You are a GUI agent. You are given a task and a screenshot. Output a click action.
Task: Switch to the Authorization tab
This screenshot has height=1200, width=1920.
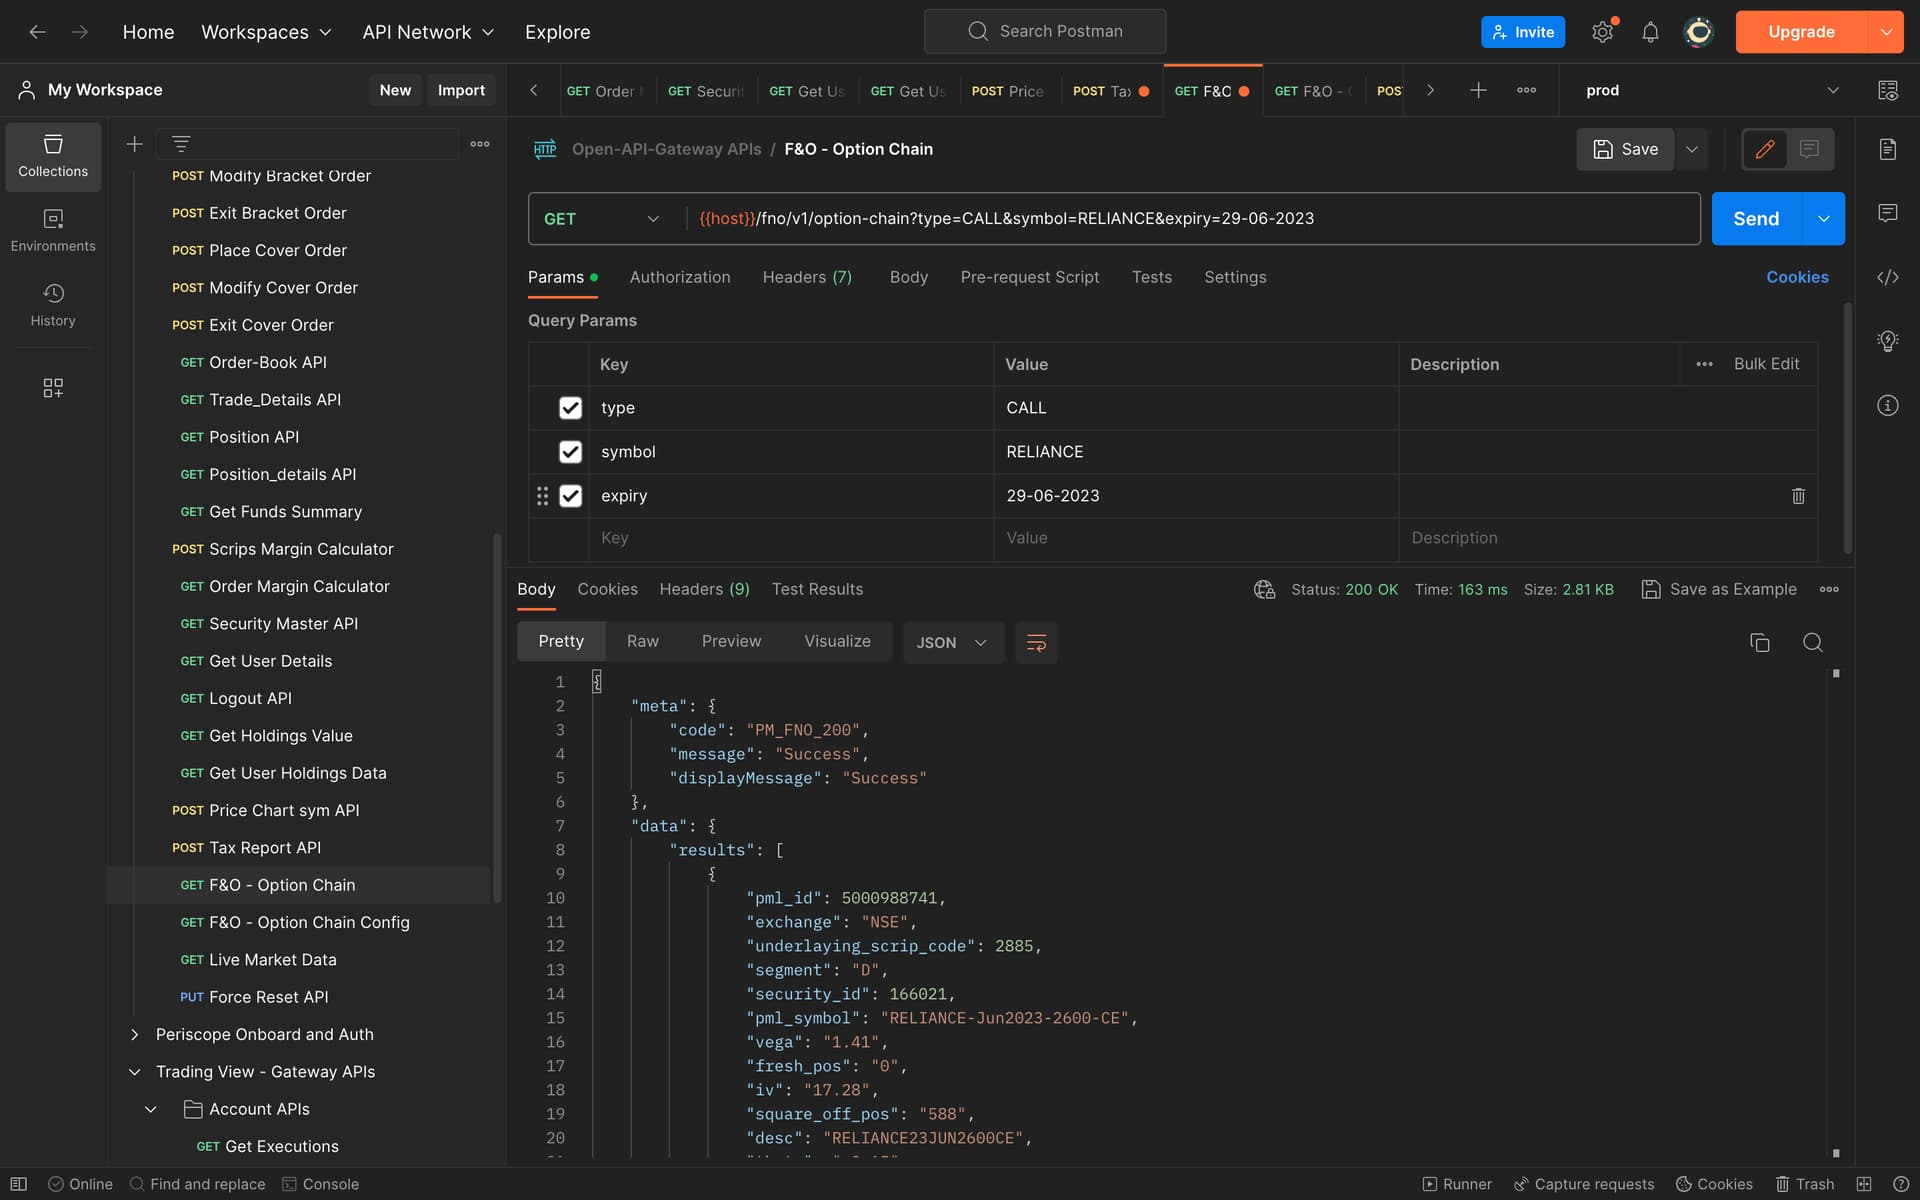(x=680, y=277)
